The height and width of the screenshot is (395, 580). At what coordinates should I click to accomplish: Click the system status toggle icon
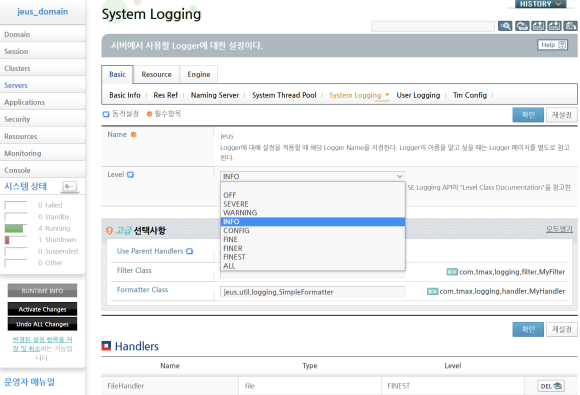(x=70, y=186)
